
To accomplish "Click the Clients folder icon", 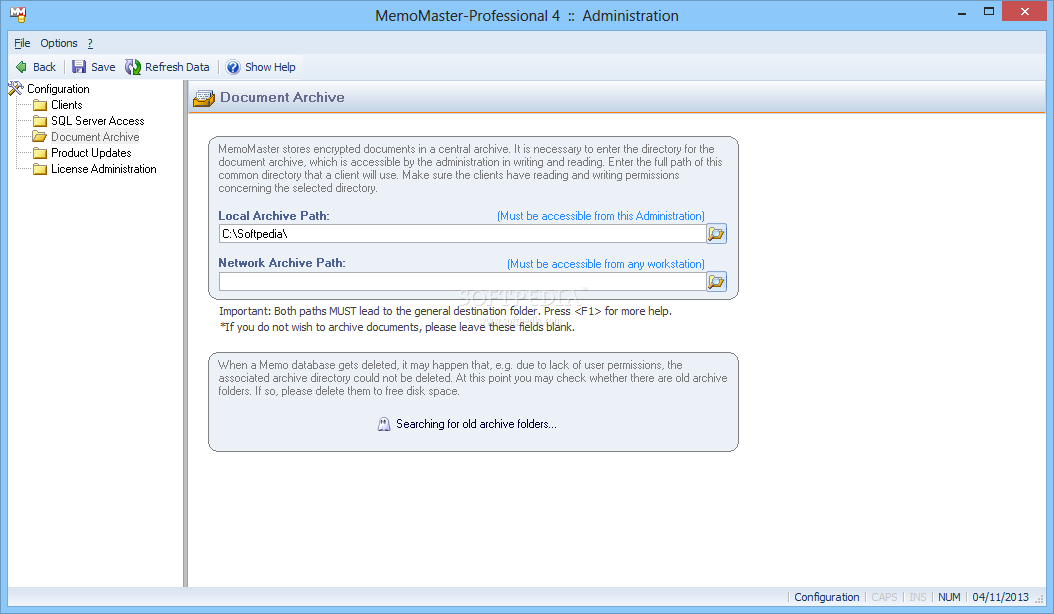I will 40,105.
